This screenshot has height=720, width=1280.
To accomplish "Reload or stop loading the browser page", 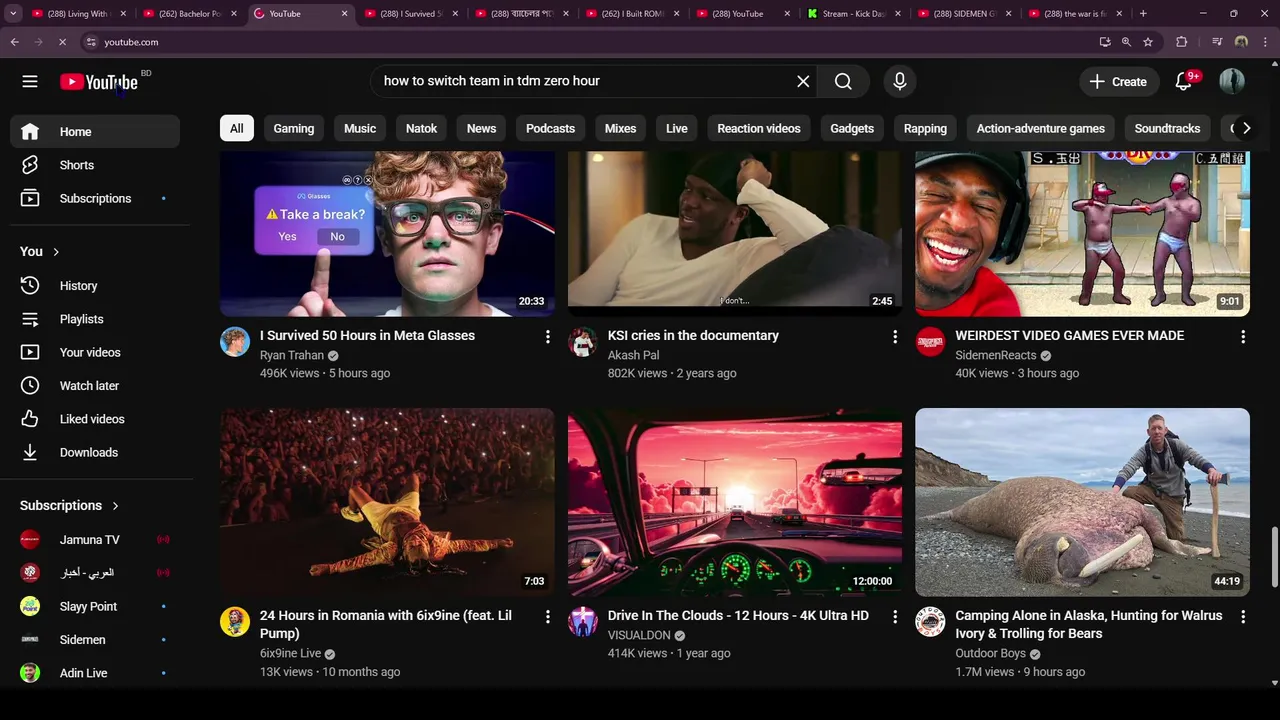I will click(x=62, y=42).
